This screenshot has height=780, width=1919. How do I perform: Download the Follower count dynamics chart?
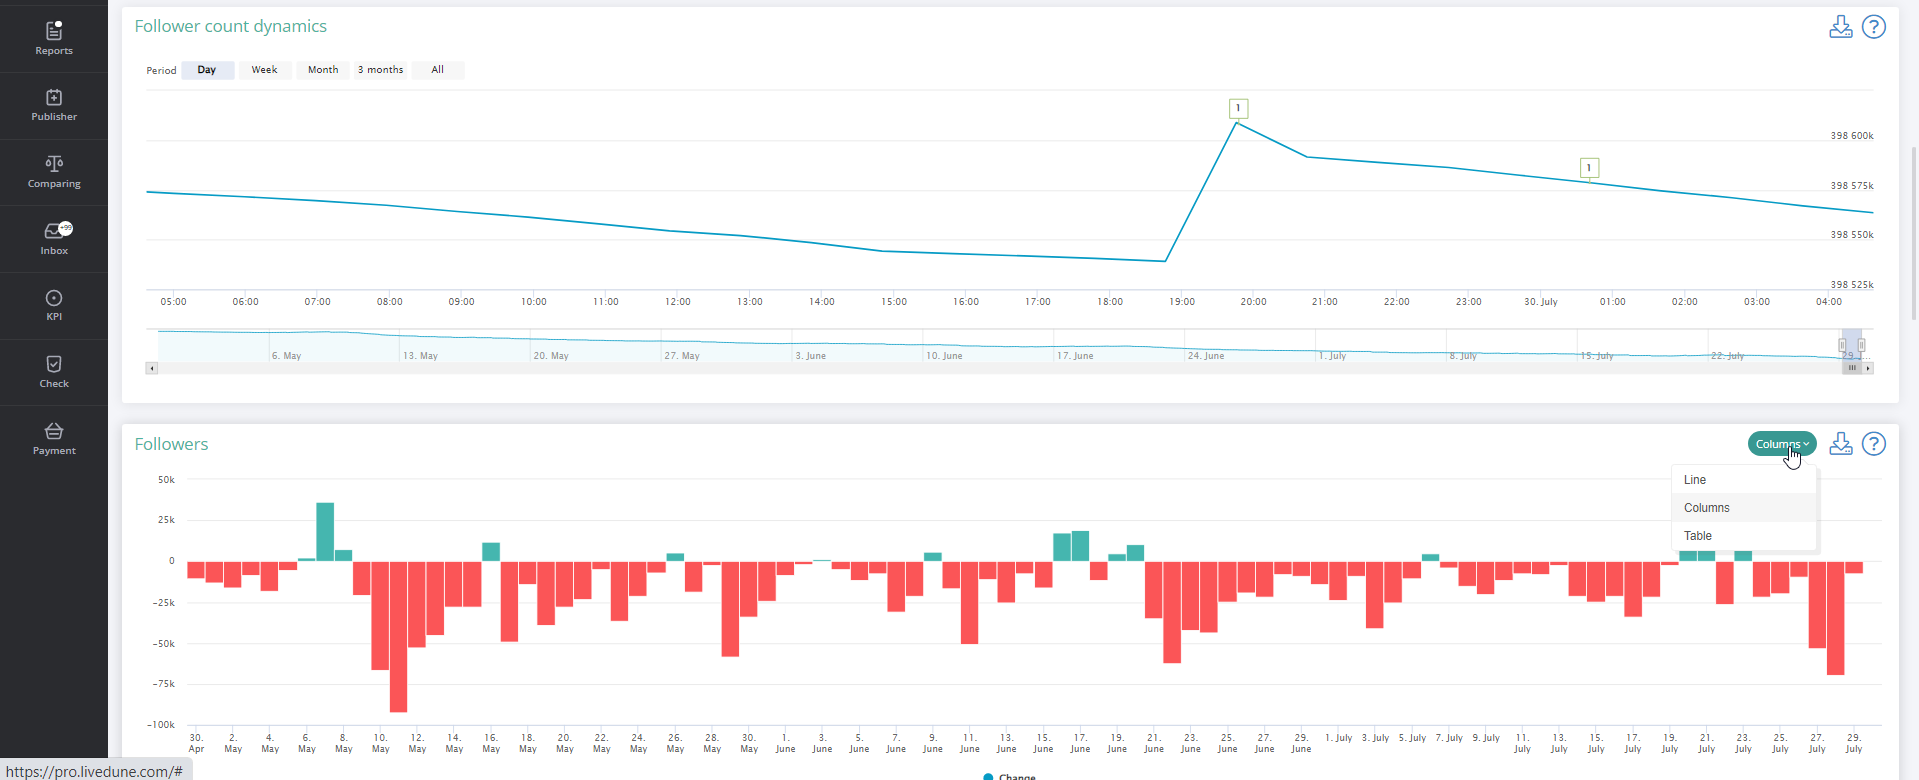1840,27
